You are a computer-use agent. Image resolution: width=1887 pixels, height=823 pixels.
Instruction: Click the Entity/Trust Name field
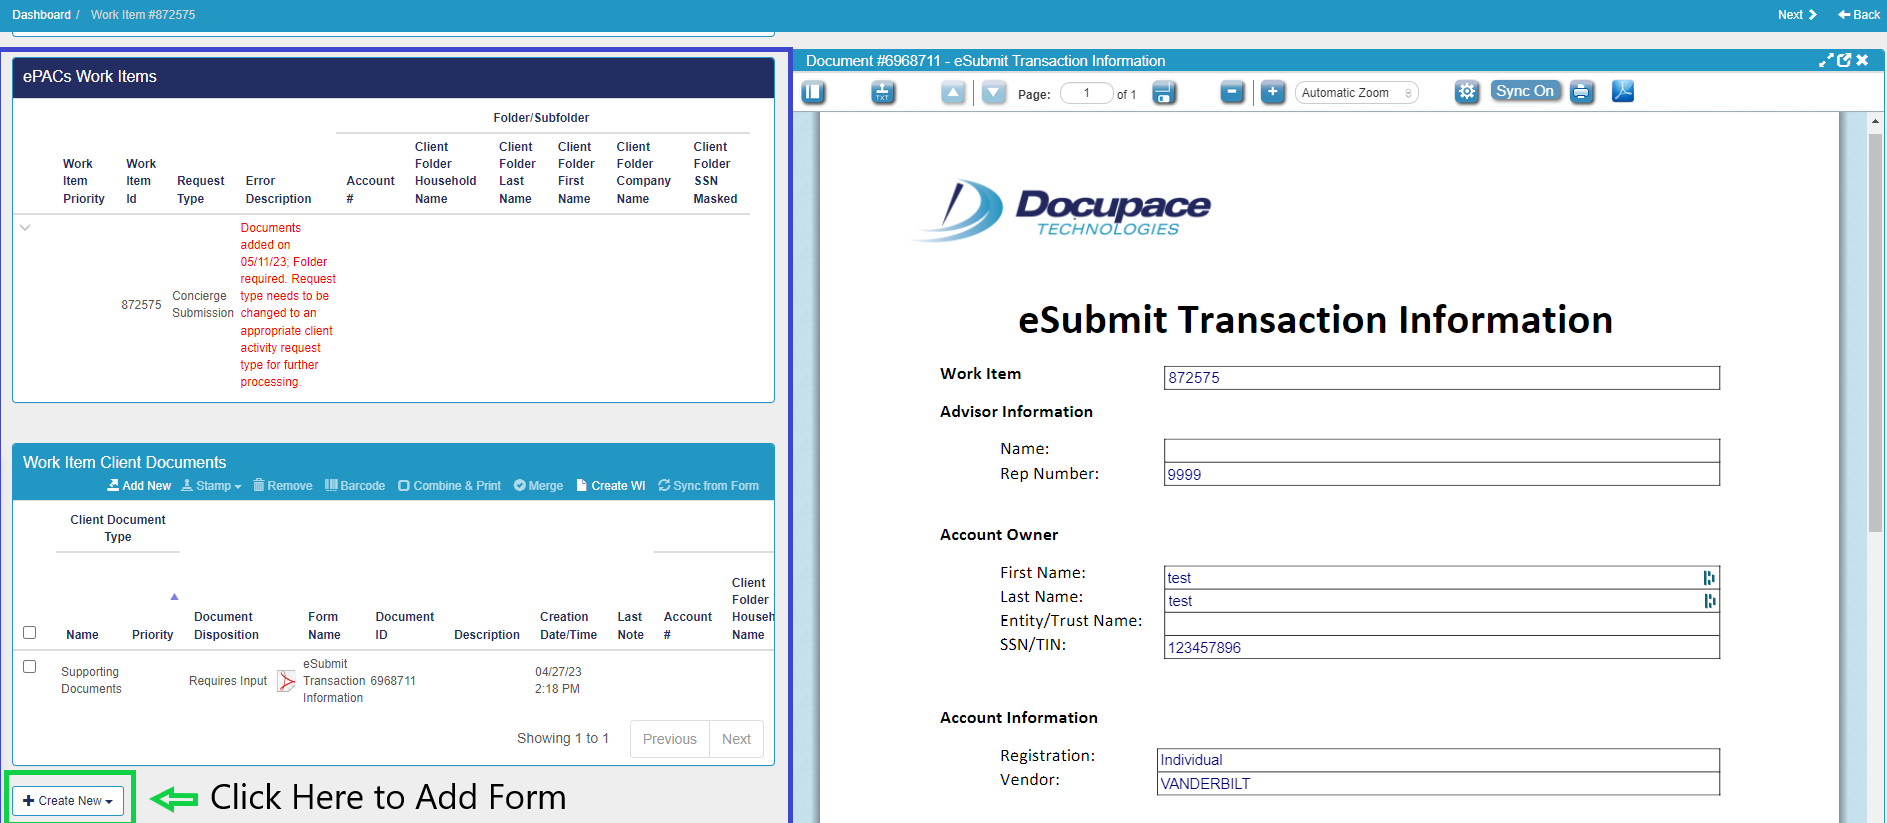pos(1441,624)
